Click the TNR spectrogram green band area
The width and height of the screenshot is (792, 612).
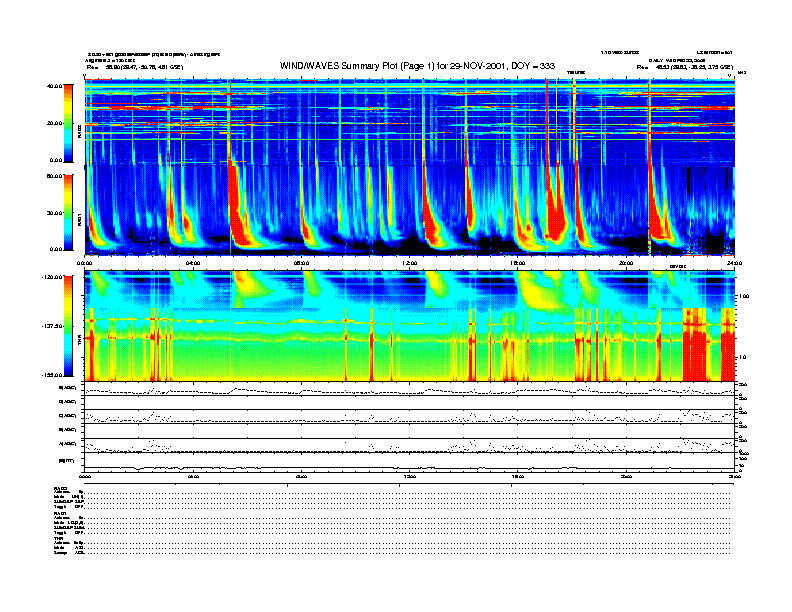(x=409, y=356)
